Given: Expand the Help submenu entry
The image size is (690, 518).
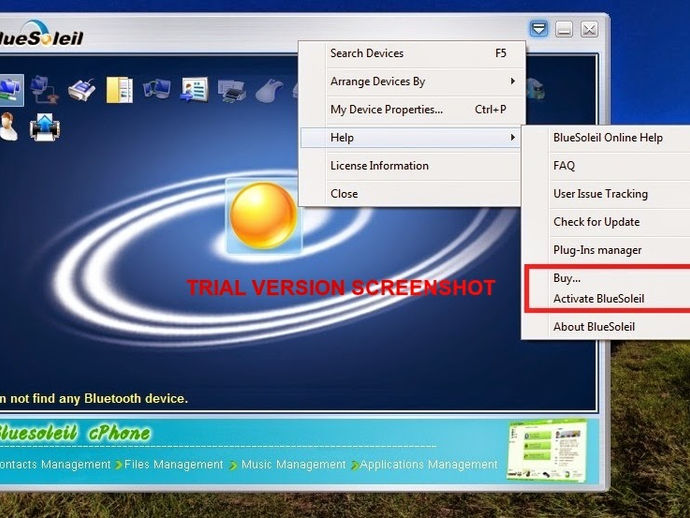Looking at the screenshot, I should [x=410, y=138].
